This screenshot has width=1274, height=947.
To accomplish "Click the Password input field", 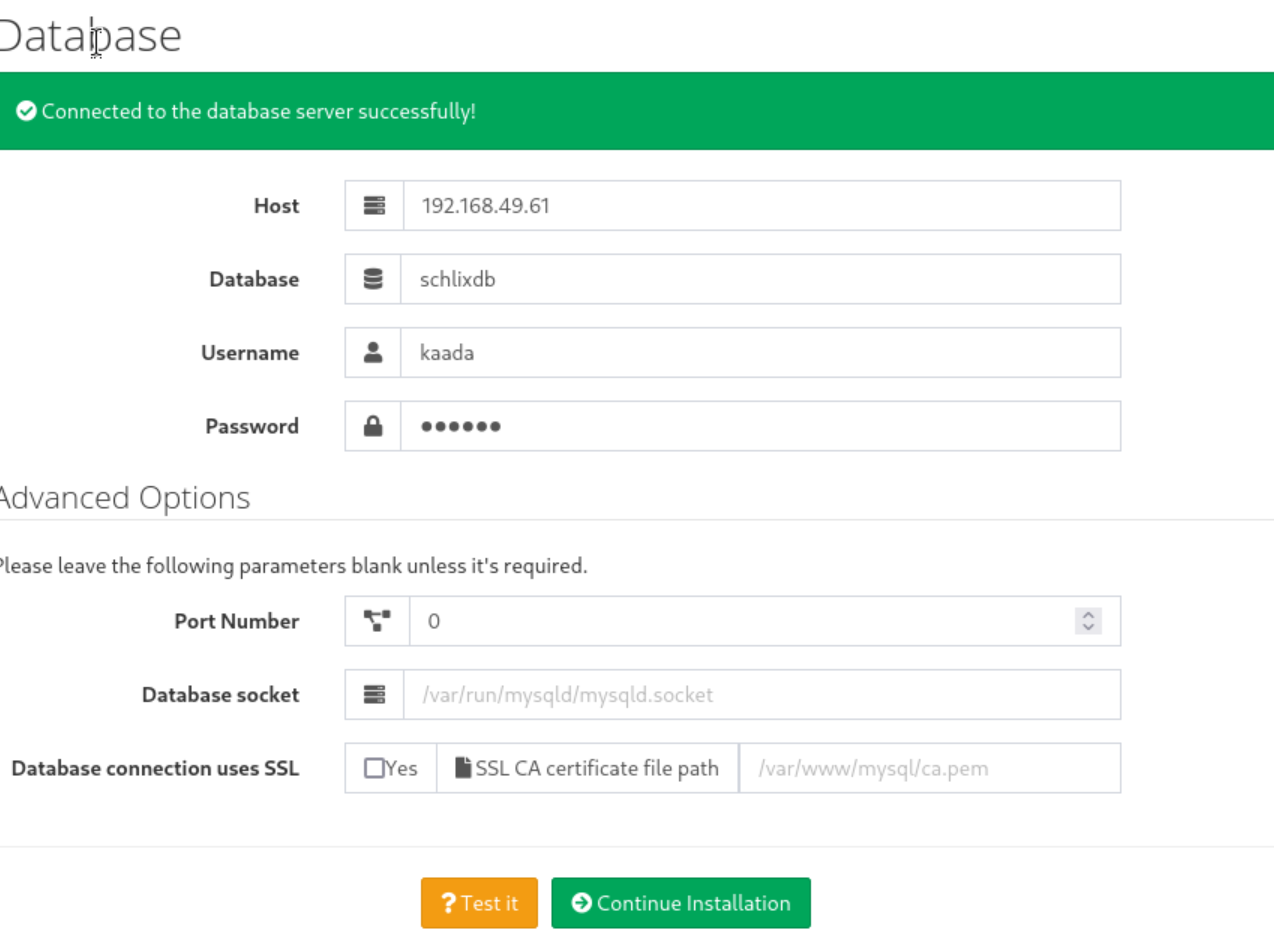I will pos(760,426).
